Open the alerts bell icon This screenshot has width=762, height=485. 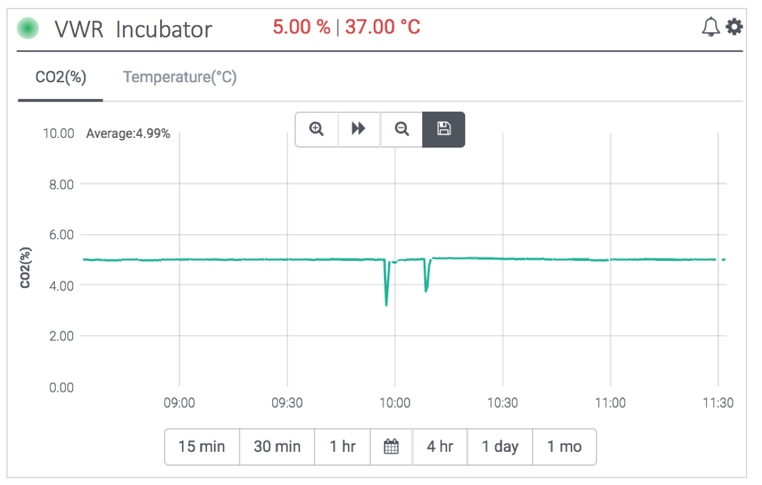710,27
